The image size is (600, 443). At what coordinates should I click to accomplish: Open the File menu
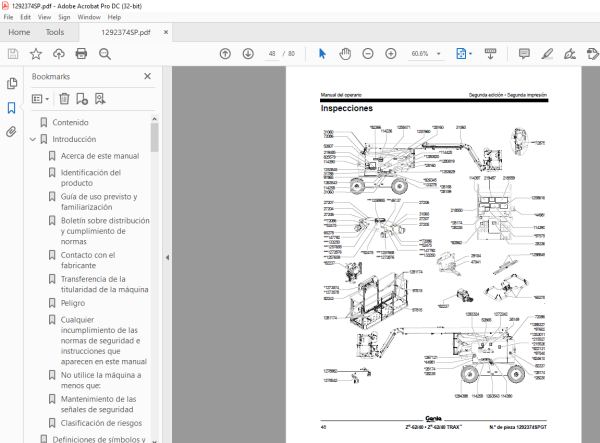pyautogui.click(x=8, y=17)
